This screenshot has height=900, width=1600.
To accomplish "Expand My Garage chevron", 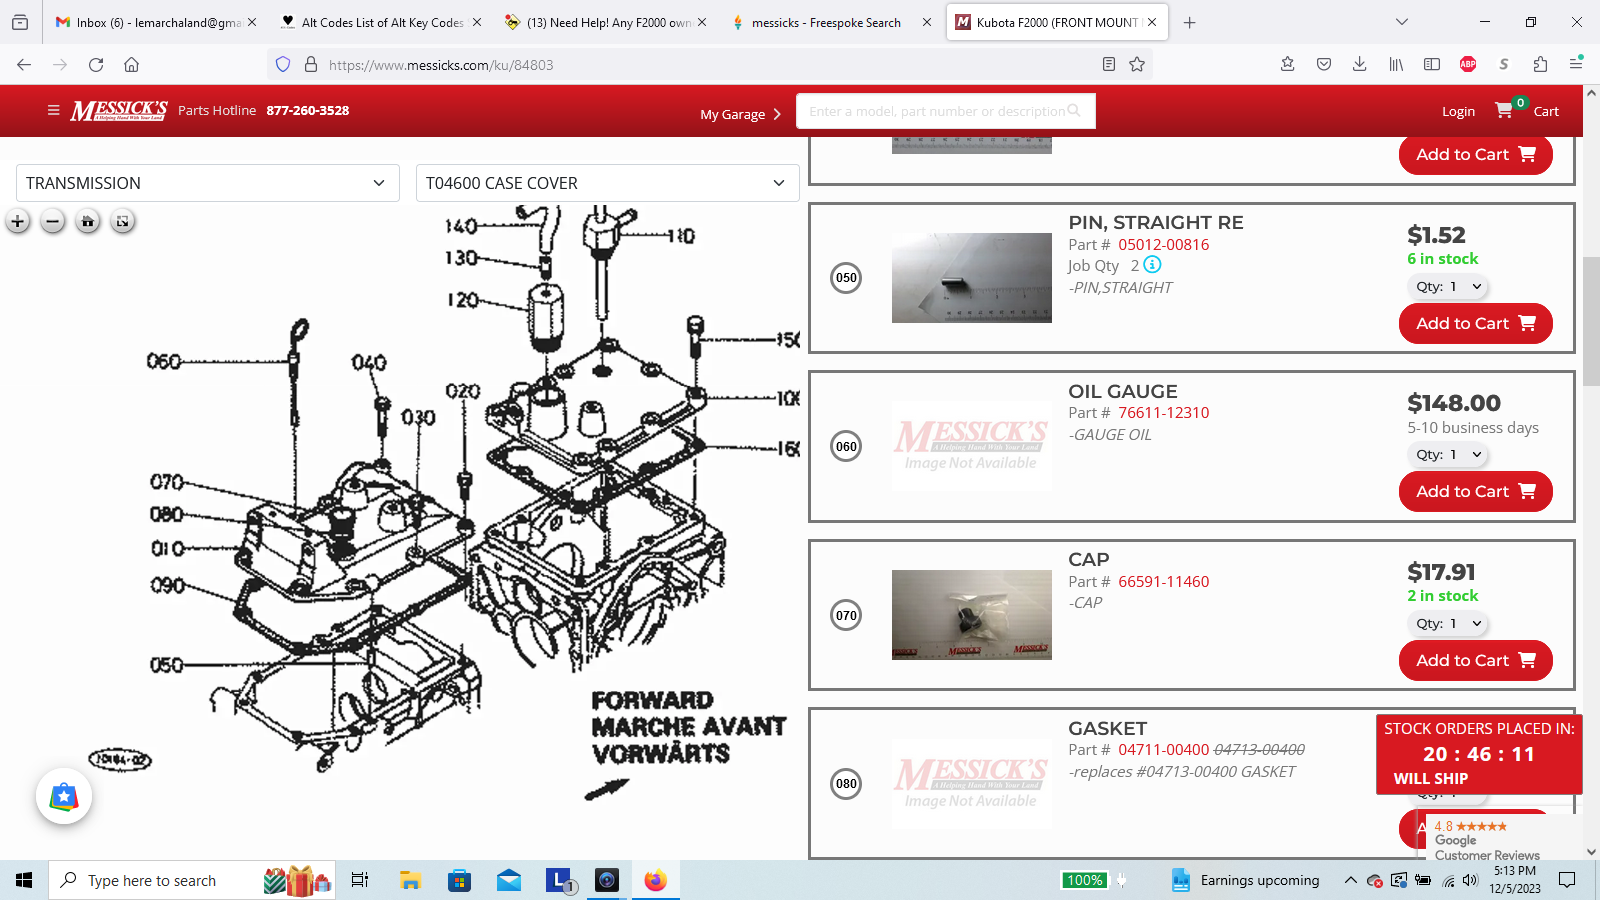I will pyautogui.click(x=777, y=114).
